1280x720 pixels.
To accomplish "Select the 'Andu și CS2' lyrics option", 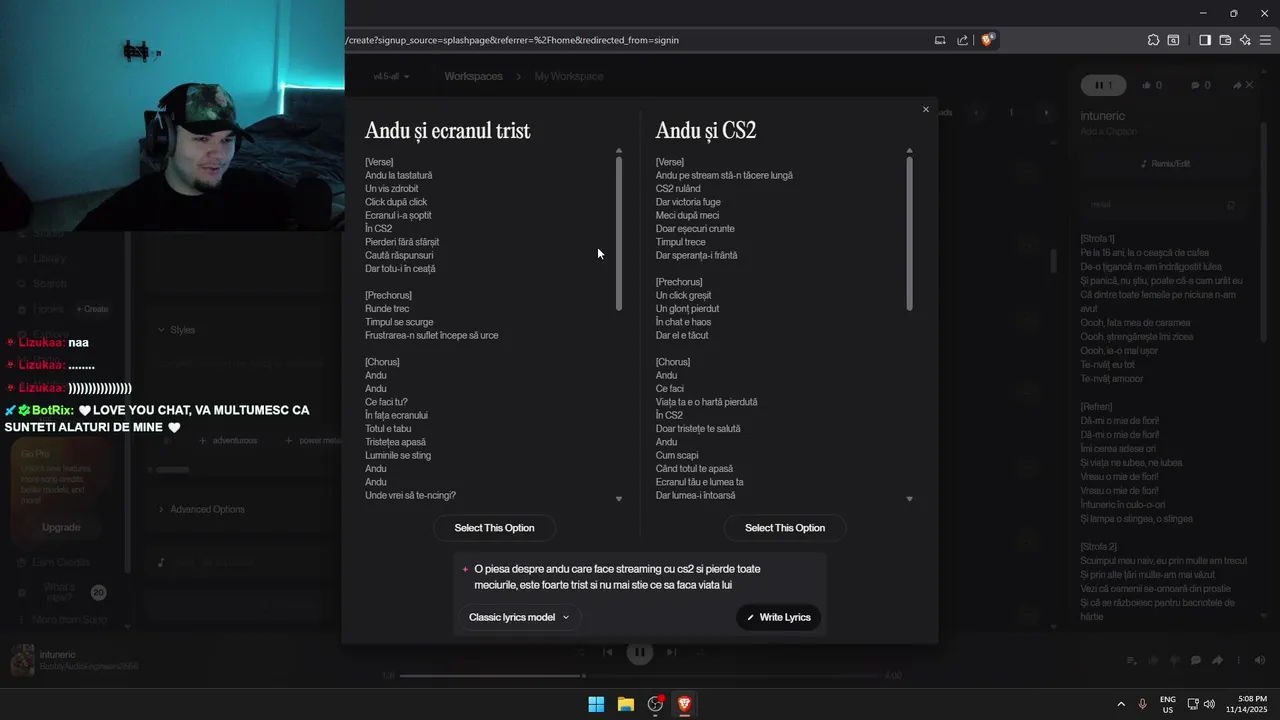I will tap(785, 528).
